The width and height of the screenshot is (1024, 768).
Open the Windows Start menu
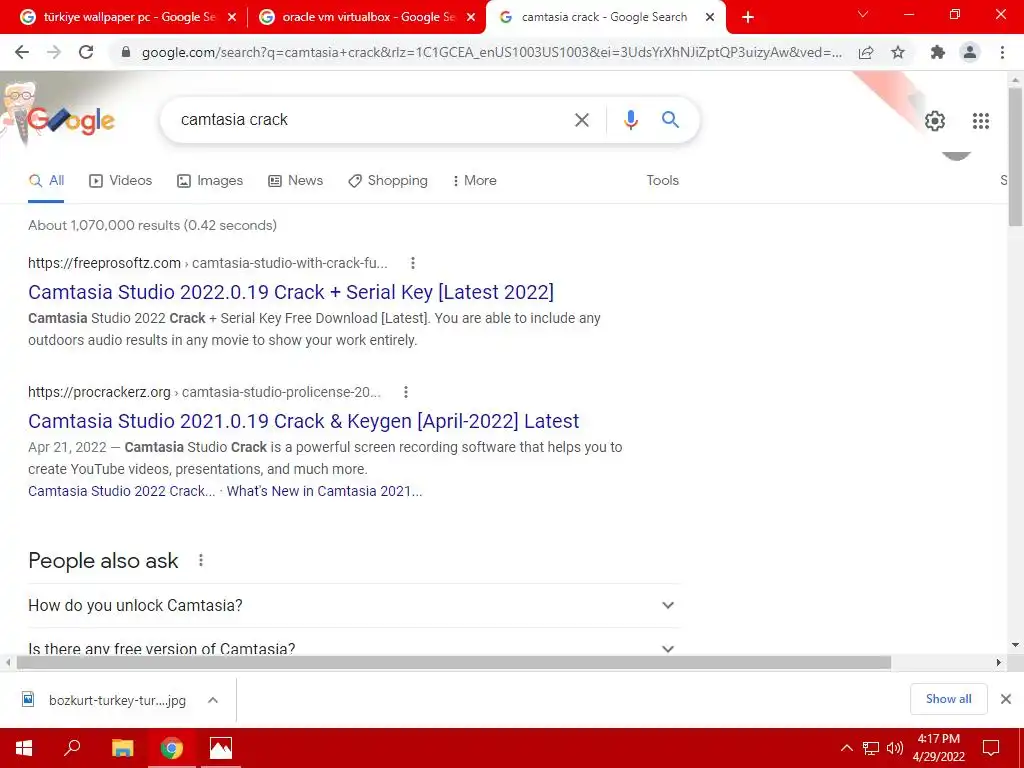coord(24,748)
